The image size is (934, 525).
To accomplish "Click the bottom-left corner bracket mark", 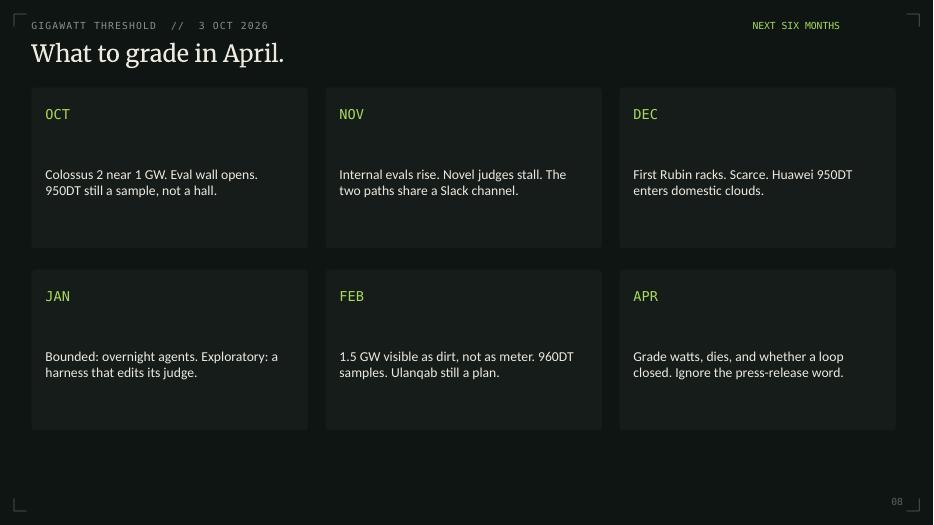I will coord(19,505).
